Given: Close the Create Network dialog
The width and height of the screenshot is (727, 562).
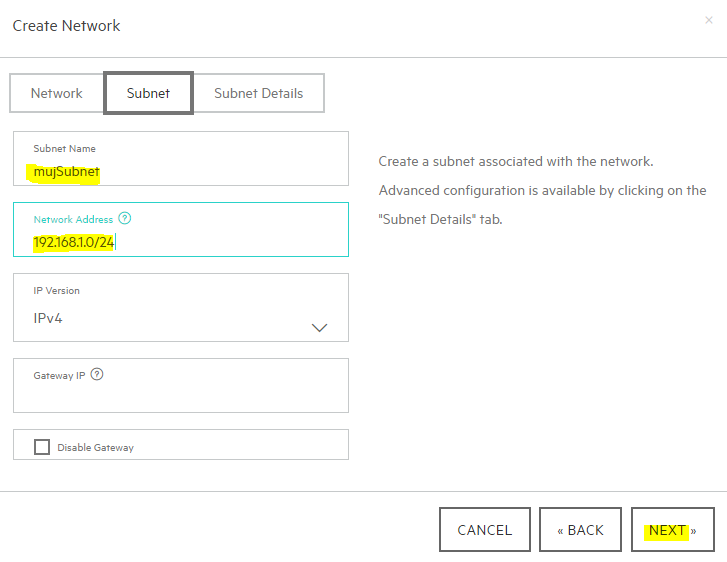Looking at the screenshot, I should click(x=708, y=20).
